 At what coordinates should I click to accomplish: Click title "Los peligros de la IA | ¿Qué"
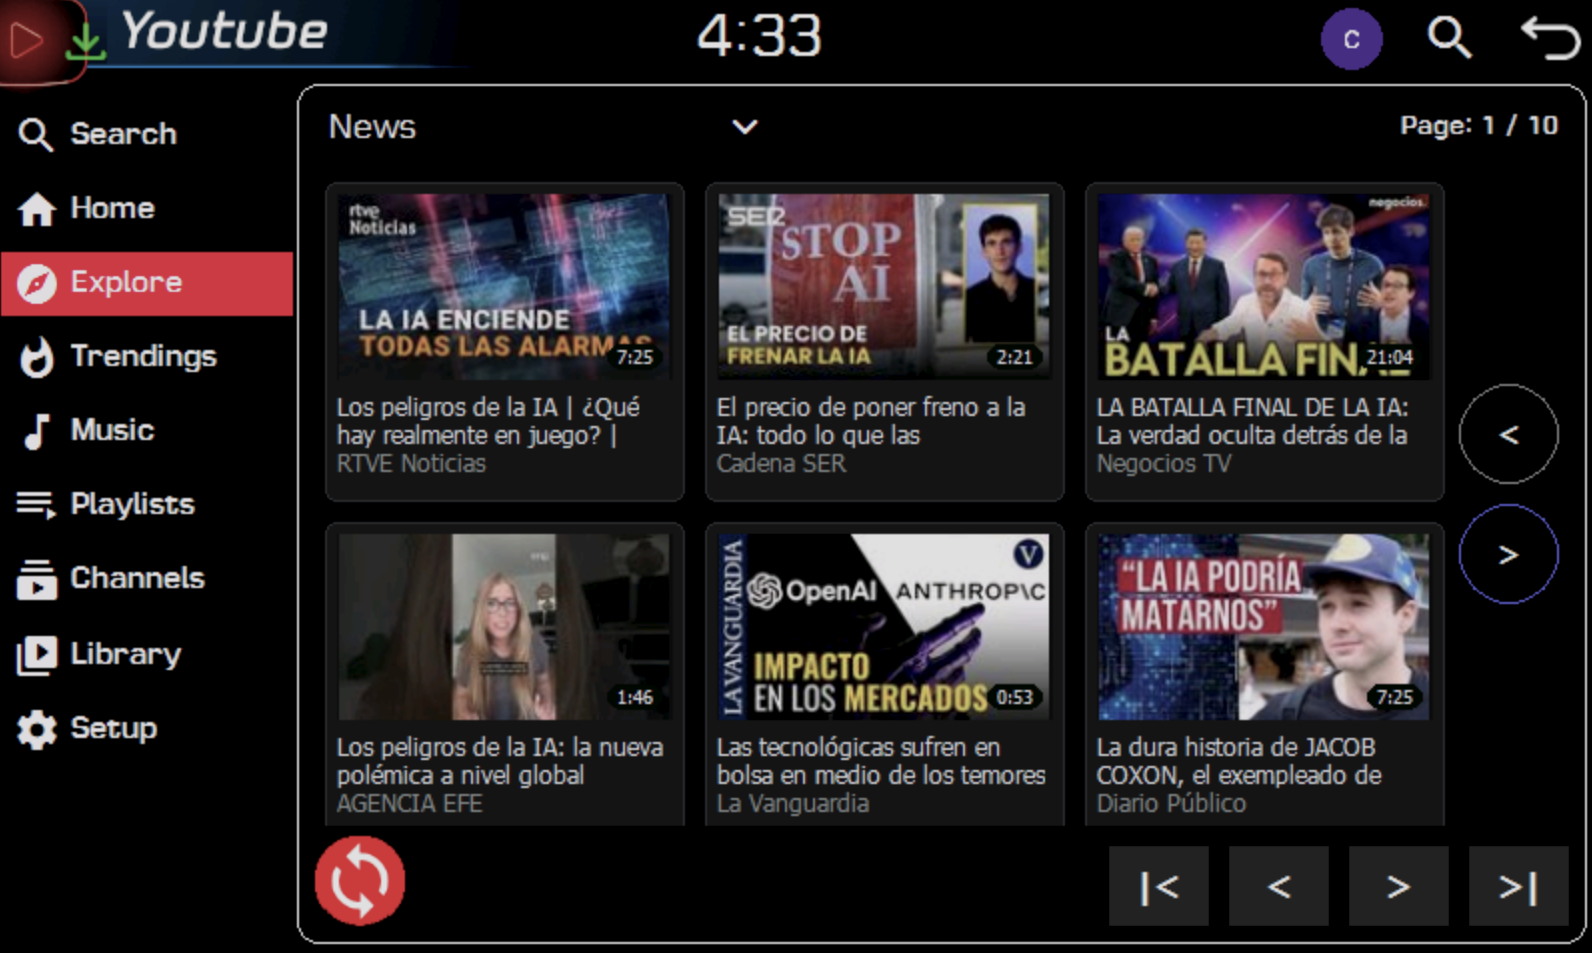(488, 408)
